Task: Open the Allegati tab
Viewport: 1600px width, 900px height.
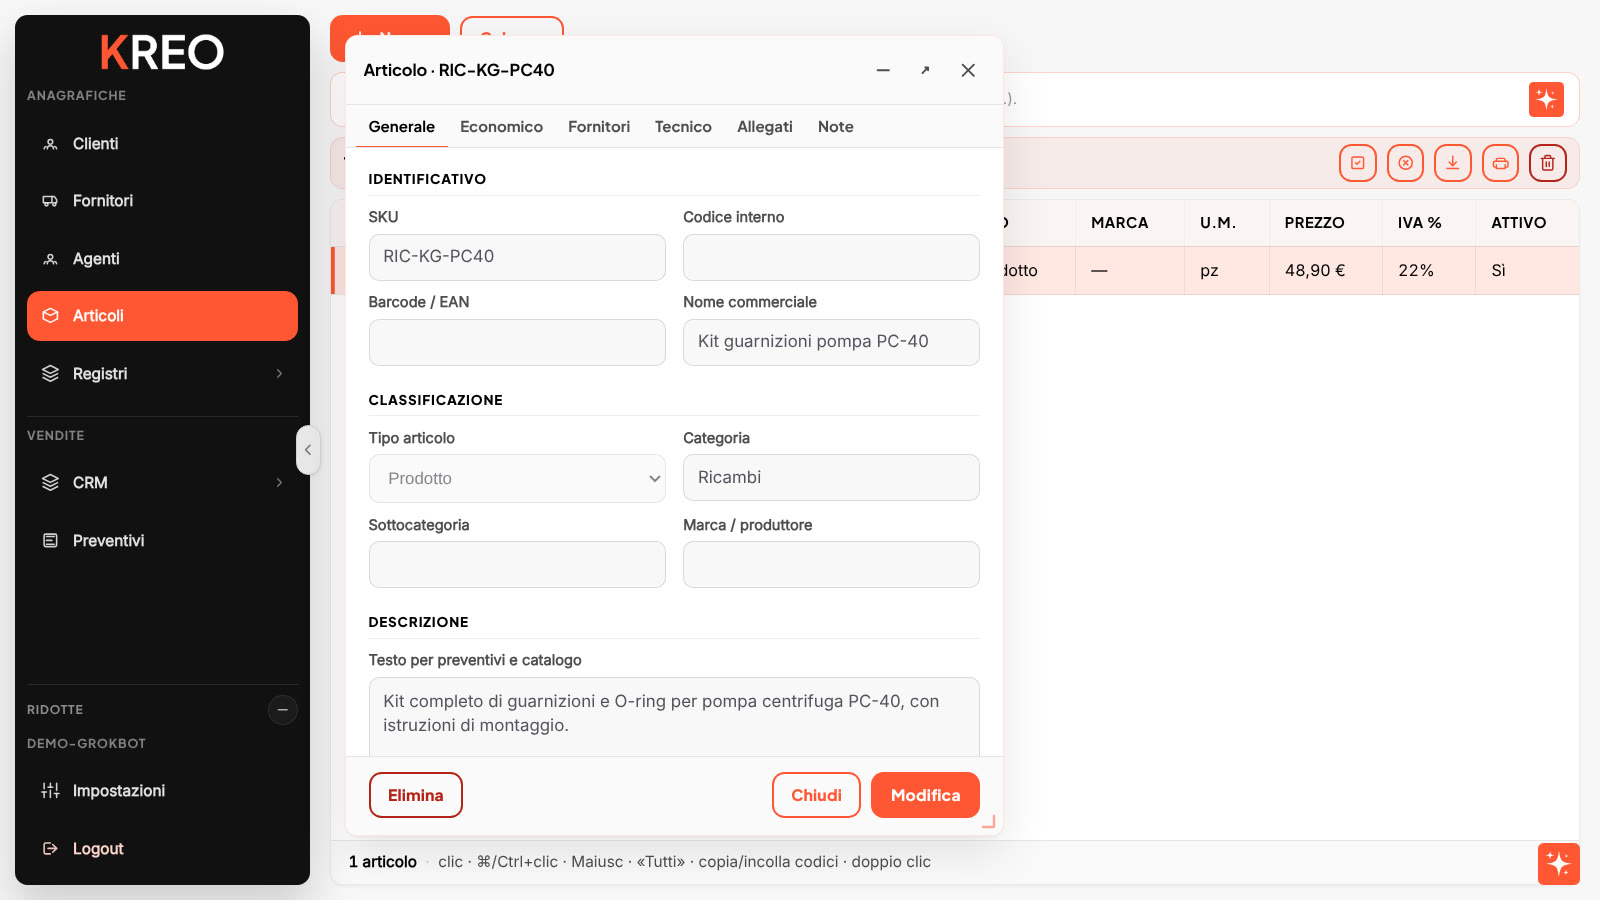Action: pyautogui.click(x=765, y=127)
